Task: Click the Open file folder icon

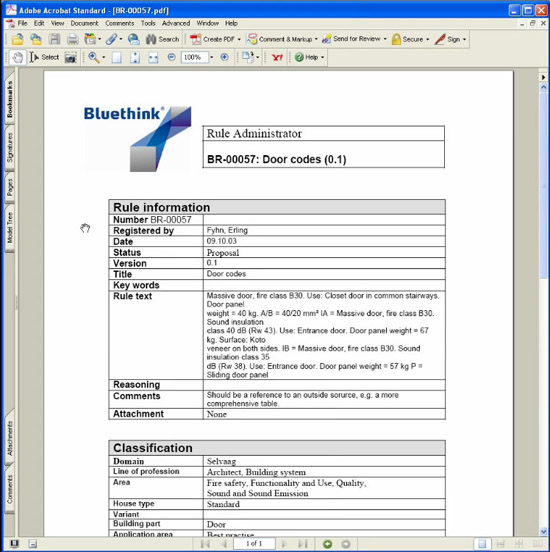Action: [18, 39]
